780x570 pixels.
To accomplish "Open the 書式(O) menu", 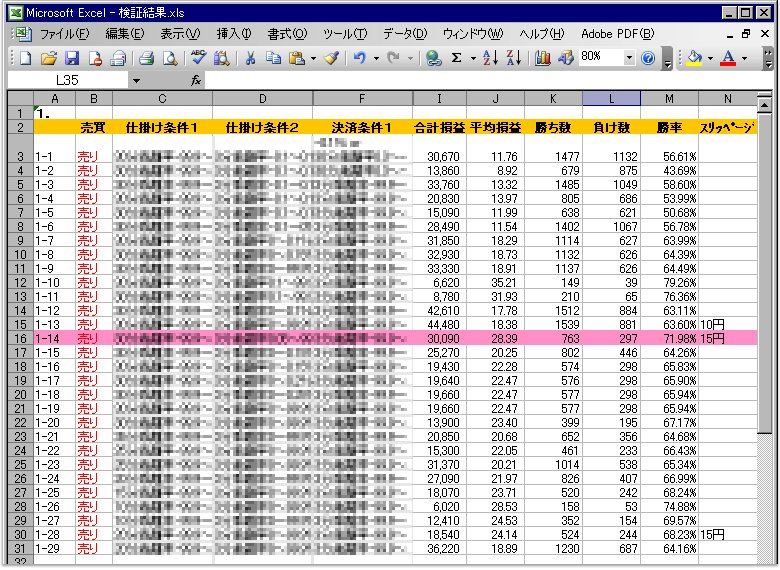I will click(x=287, y=34).
